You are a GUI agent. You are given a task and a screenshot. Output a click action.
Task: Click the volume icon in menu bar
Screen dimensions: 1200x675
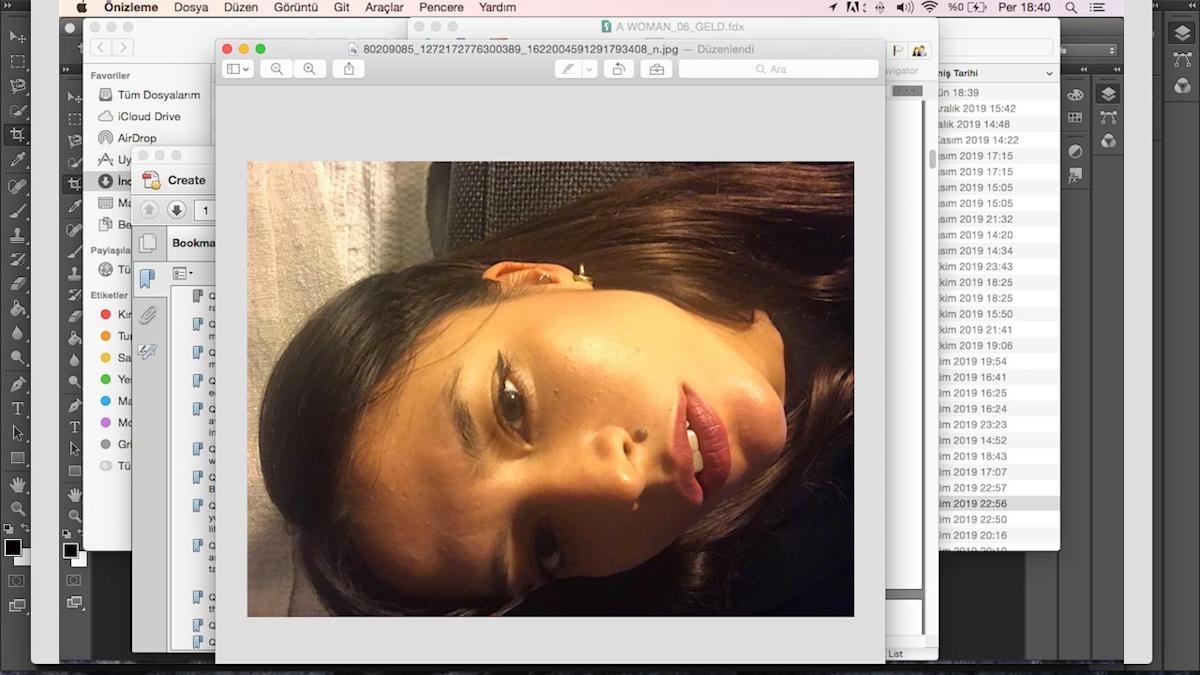click(905, 7)
